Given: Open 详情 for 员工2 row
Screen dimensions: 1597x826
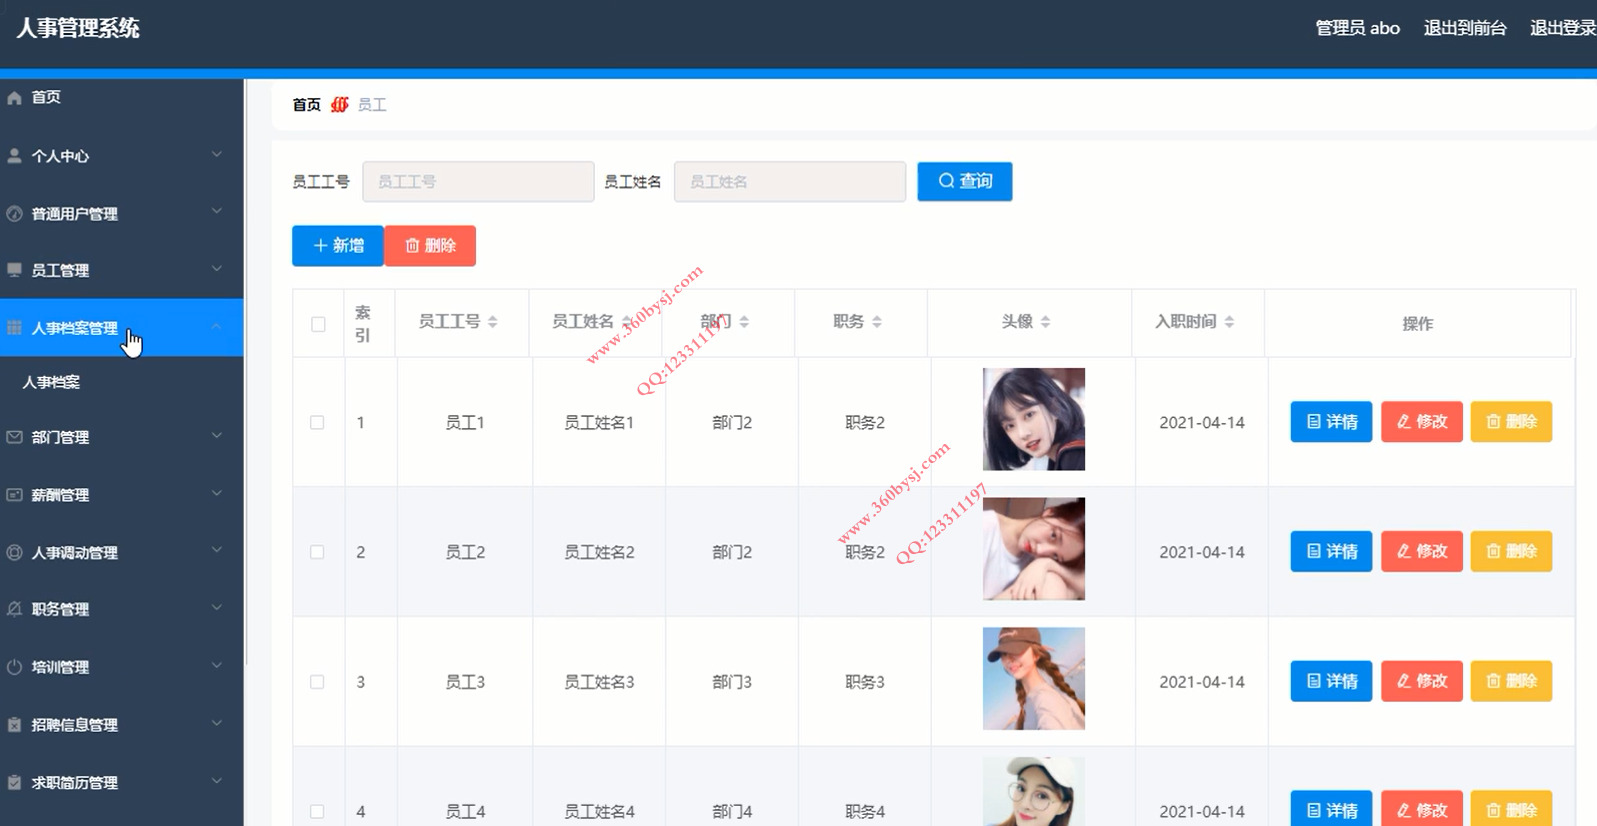Looking at the screenshot, I should coord(1331,552).
